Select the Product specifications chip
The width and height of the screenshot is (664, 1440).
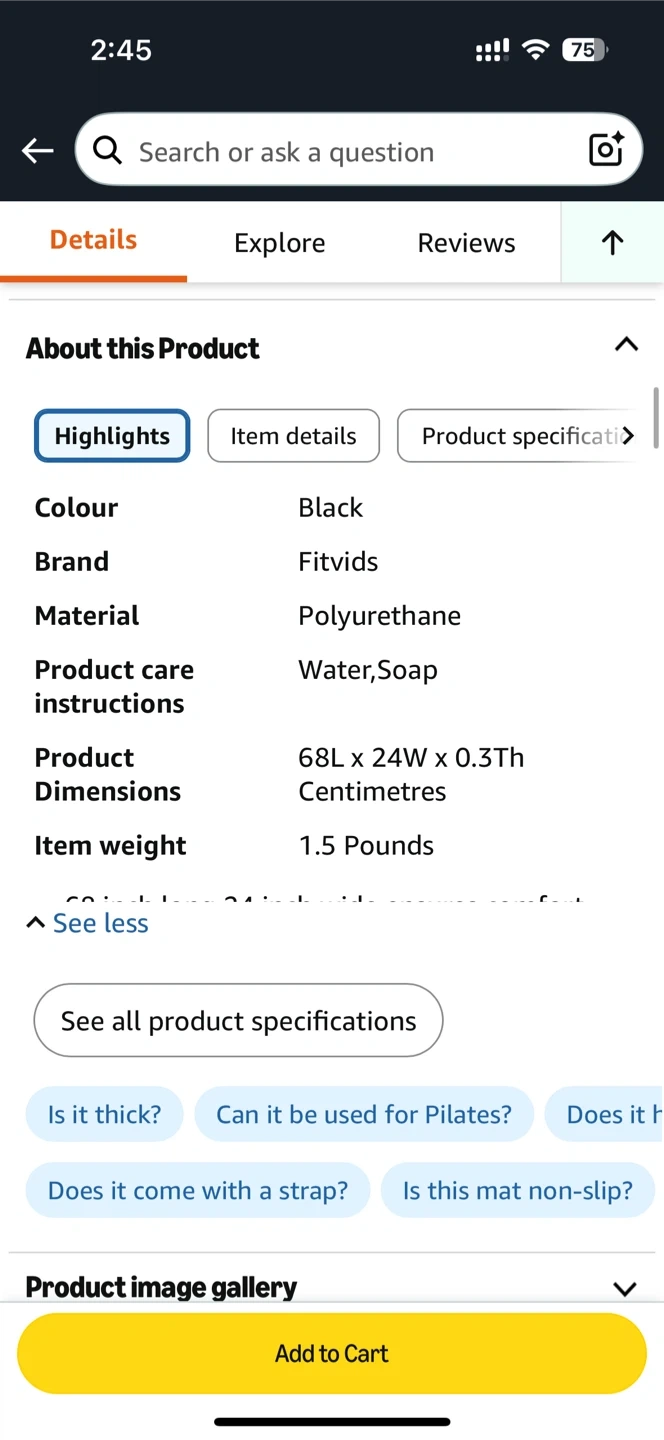point(518,436)
